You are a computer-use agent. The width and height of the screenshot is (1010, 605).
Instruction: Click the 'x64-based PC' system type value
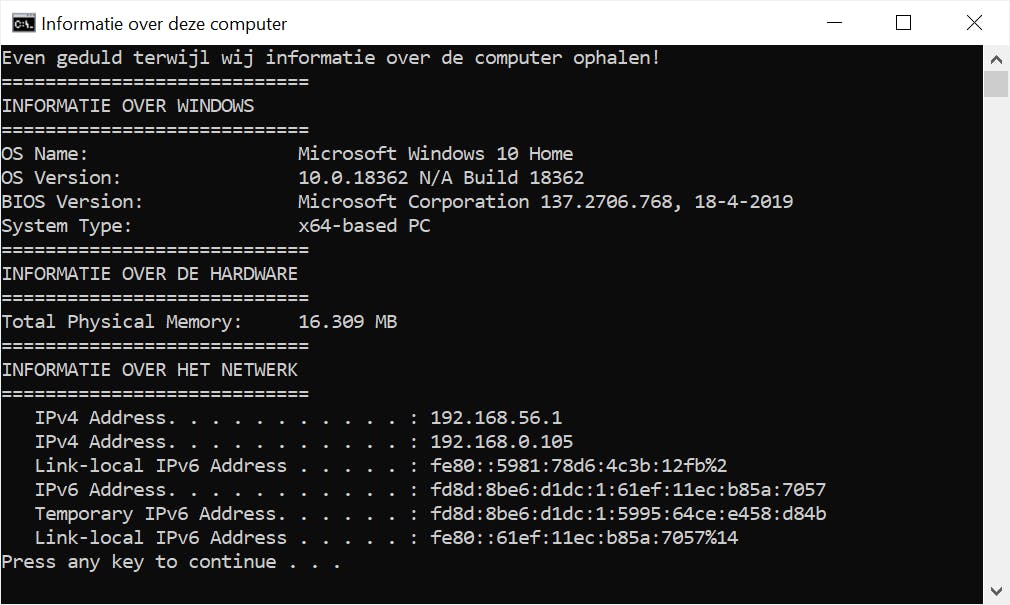coord(364,226)
